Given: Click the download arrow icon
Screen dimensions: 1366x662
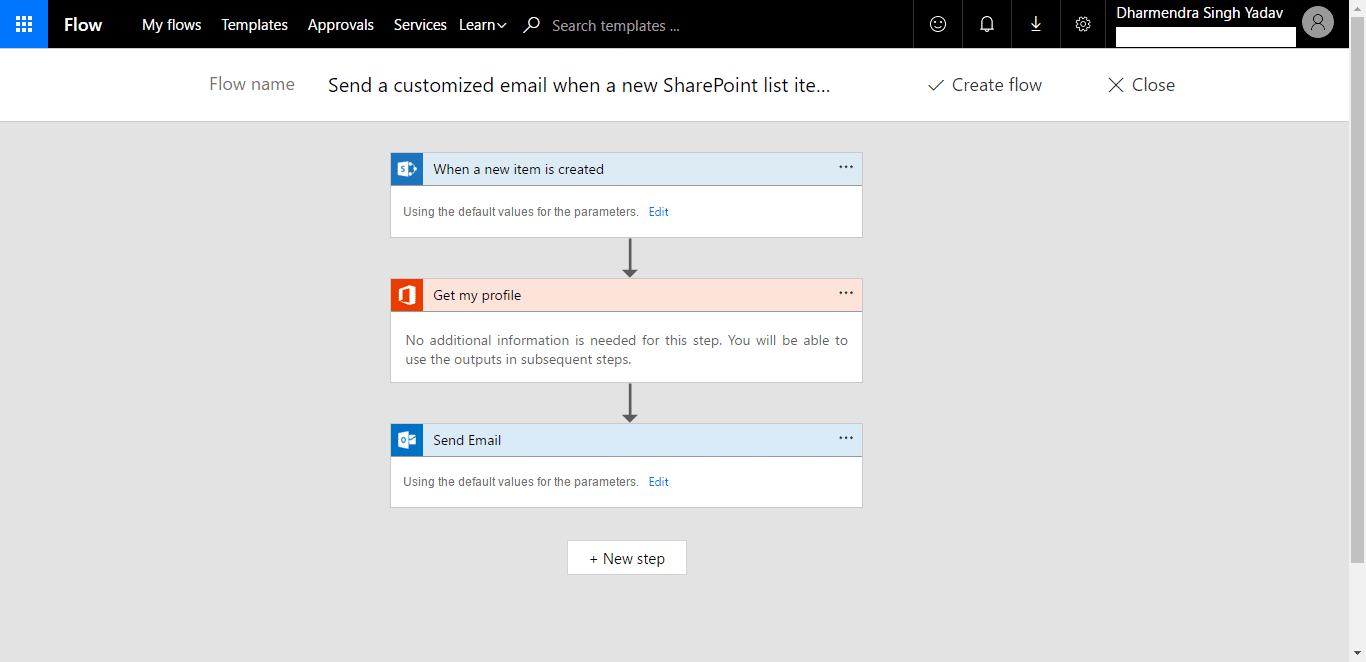Looking at the screenshot, I should coord(1036,24).
